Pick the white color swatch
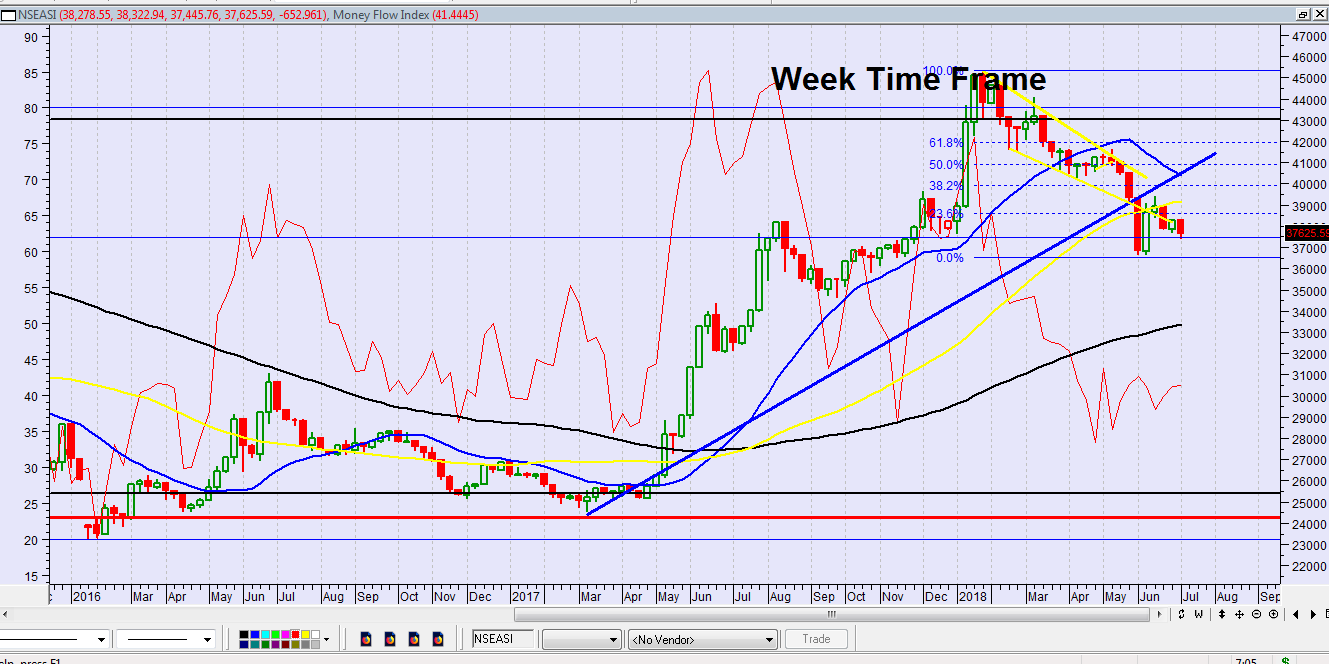 pos(315,634)
